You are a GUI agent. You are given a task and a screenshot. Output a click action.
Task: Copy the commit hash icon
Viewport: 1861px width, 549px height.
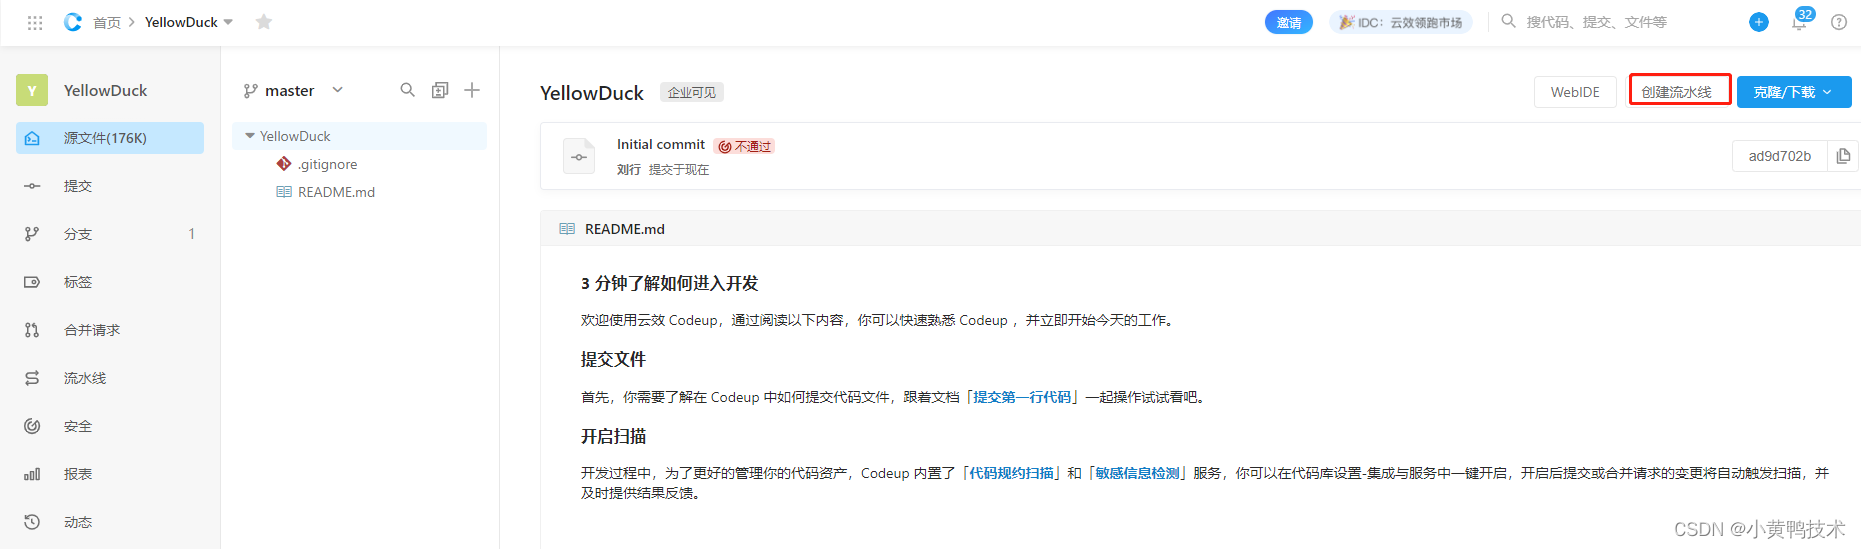coord(1843,156)
